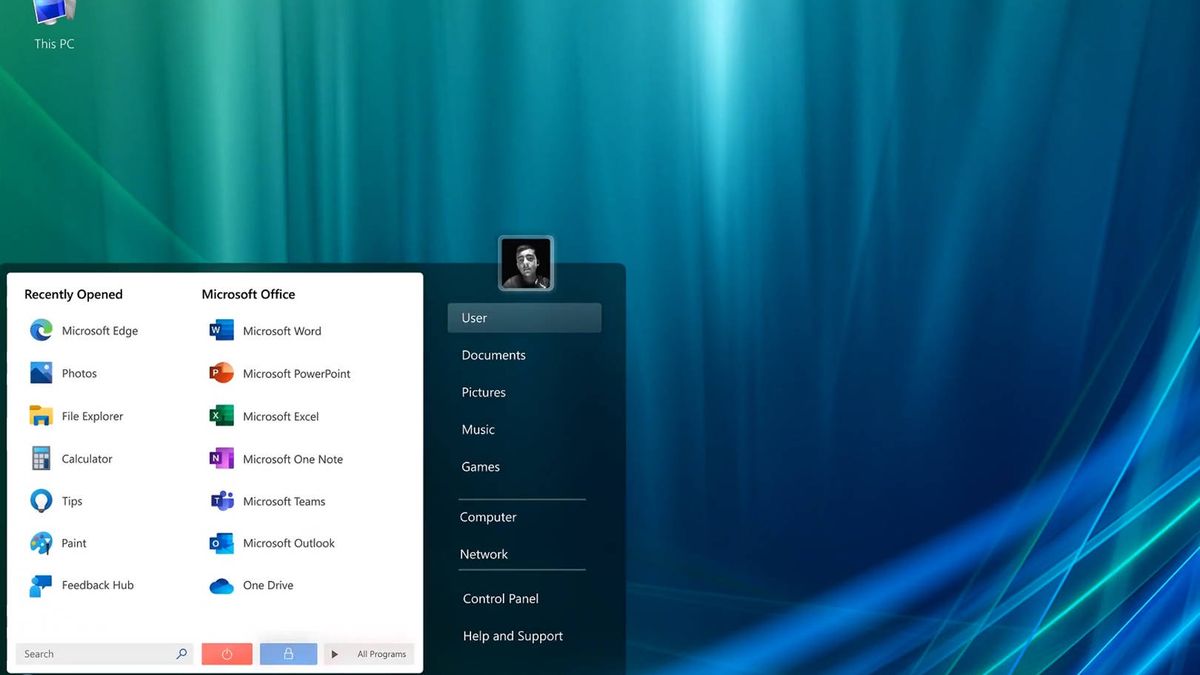Image resolution: width=1200 pixels, height=675 pixels.
Task: Click the PowerPoint icon
Action: pyautogui.click(x=222, y=373)
